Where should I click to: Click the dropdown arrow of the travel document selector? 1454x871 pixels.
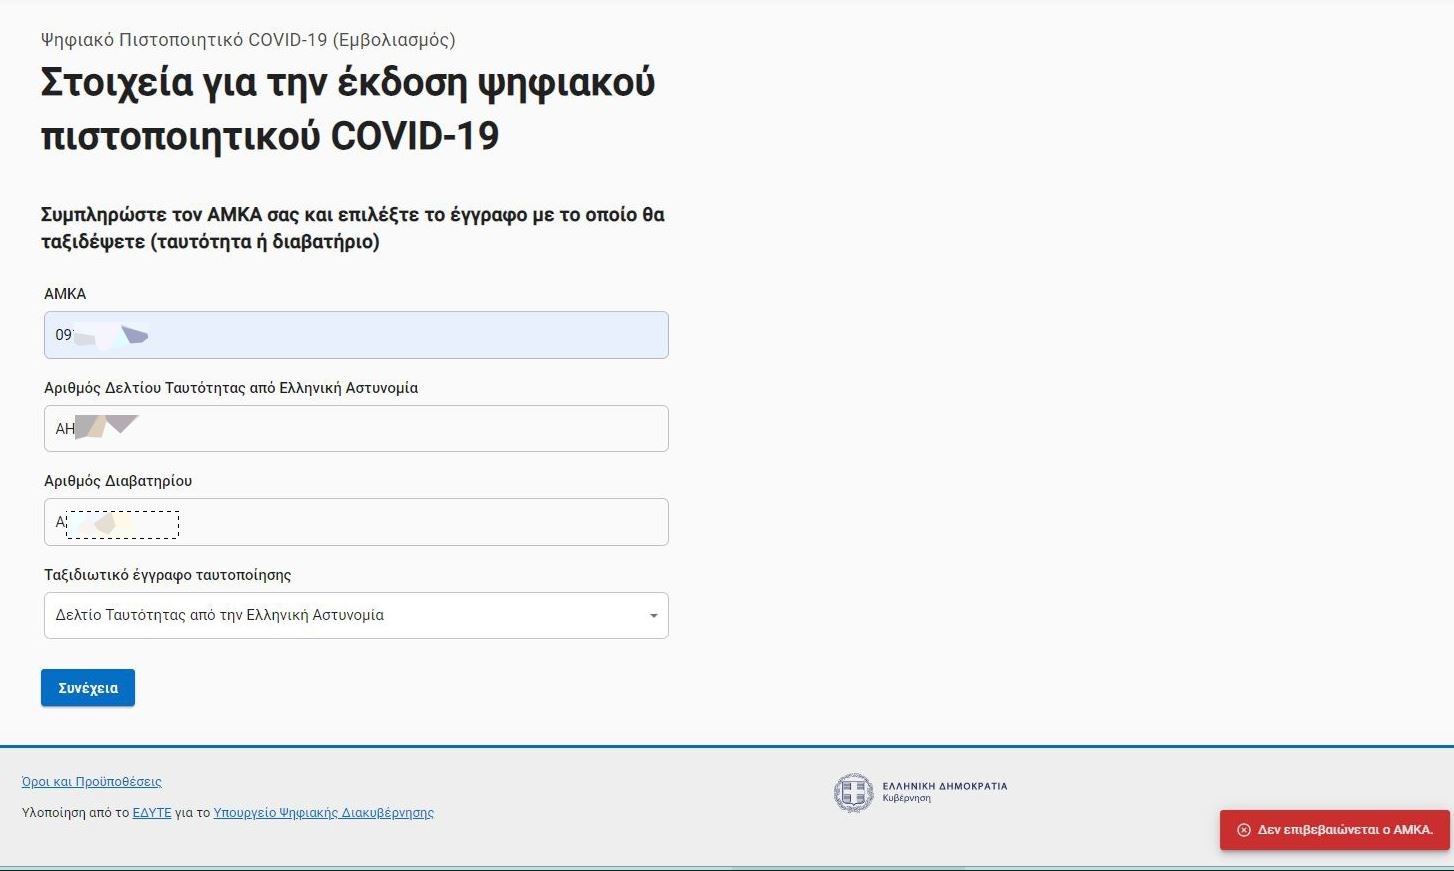tap(653, 616)
